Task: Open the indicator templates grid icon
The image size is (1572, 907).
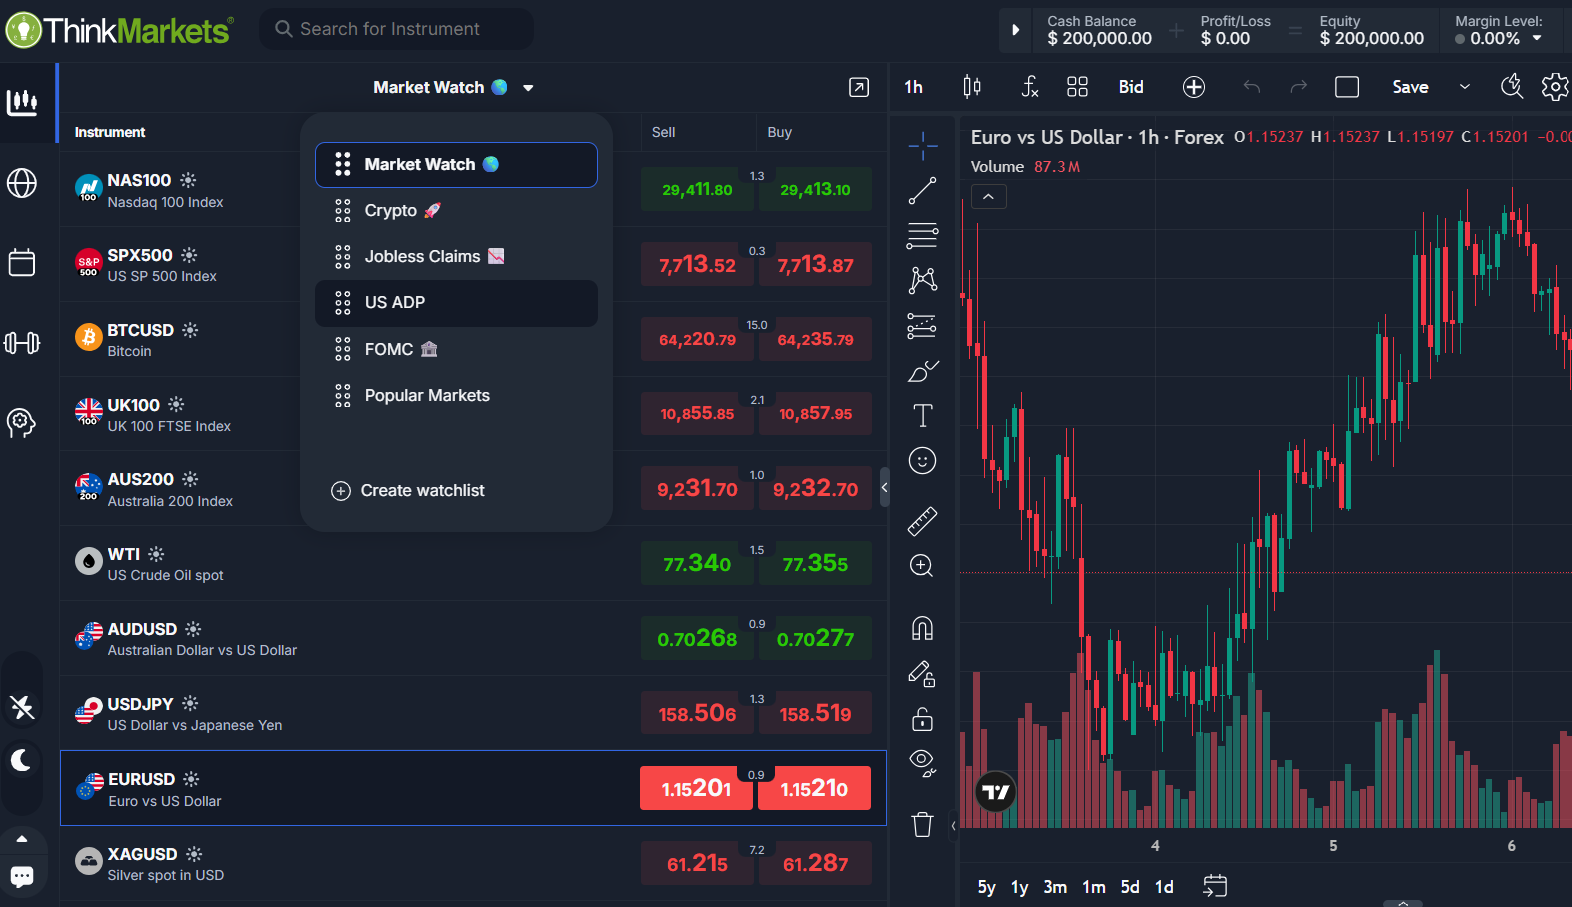Action: pyautogui.click(x=1077, y=87)
